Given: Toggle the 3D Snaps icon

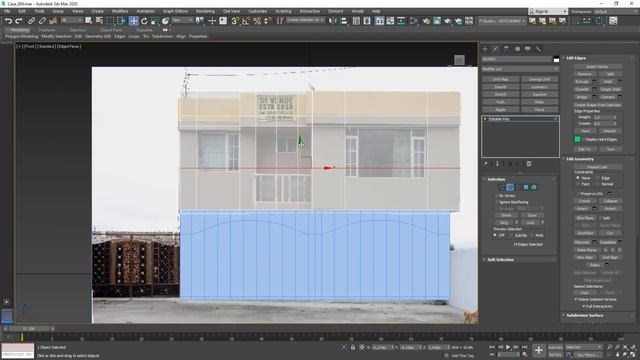Looking at the screenshot, I should pyautogui.click(x=235, y=21).
